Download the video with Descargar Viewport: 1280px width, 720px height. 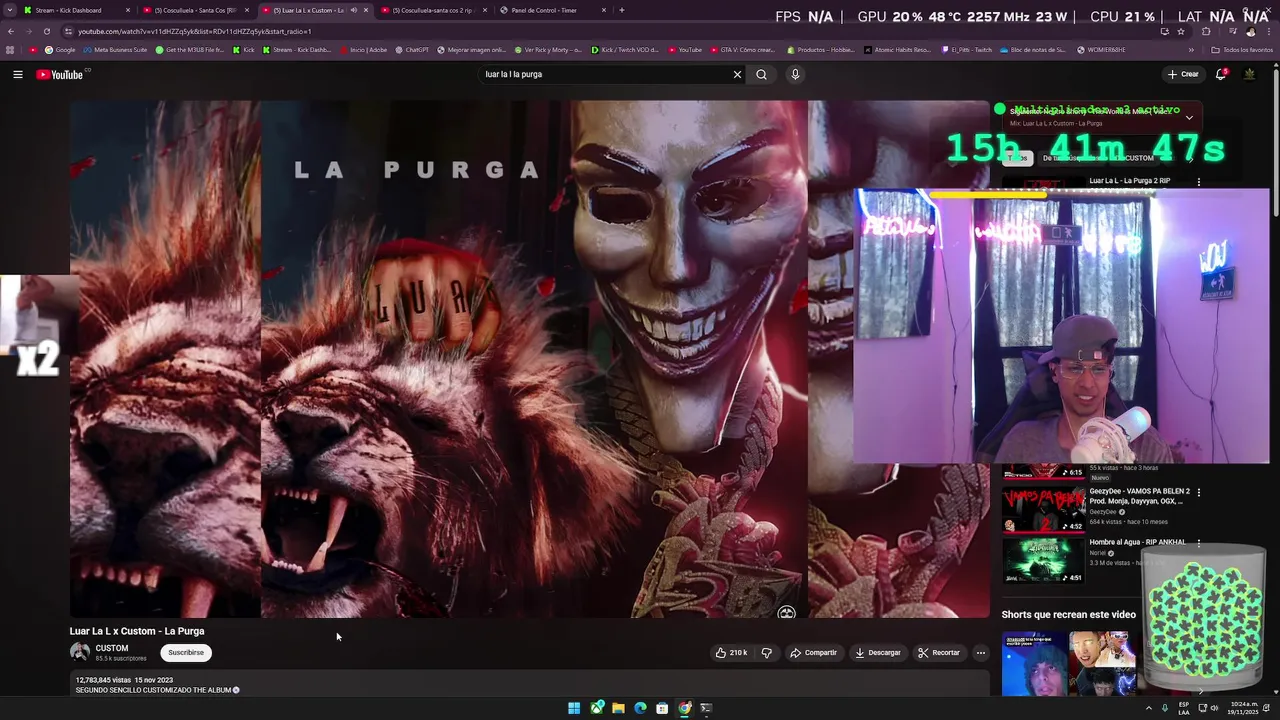point(877,652)
